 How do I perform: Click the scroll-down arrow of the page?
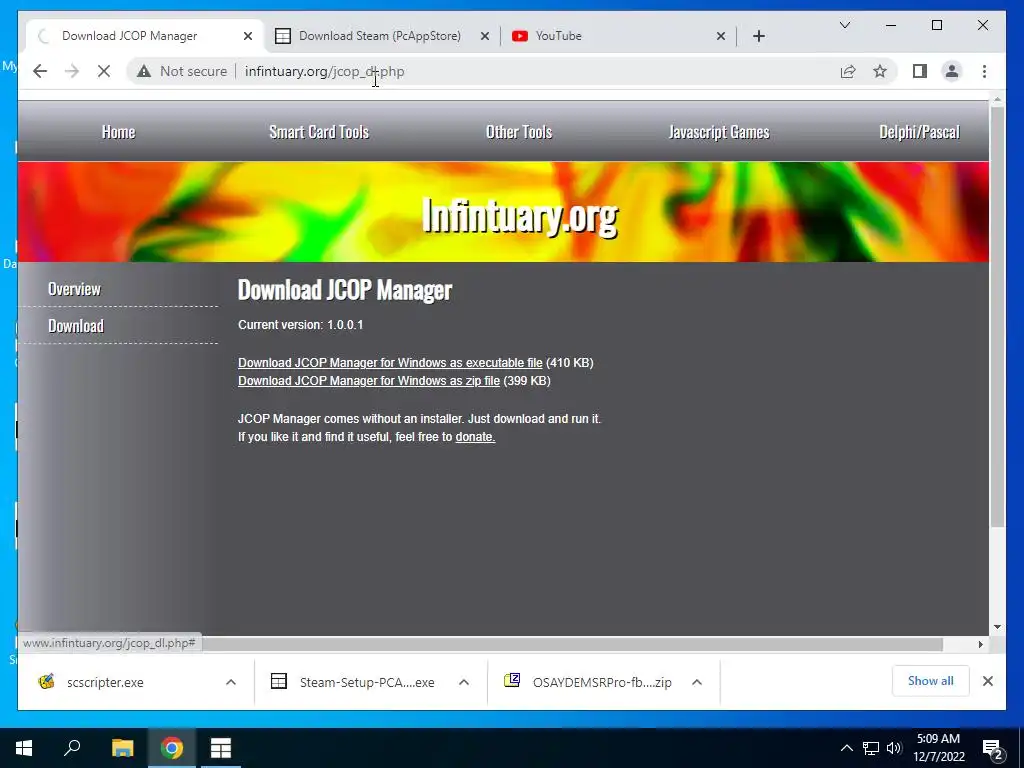point(997,627)
